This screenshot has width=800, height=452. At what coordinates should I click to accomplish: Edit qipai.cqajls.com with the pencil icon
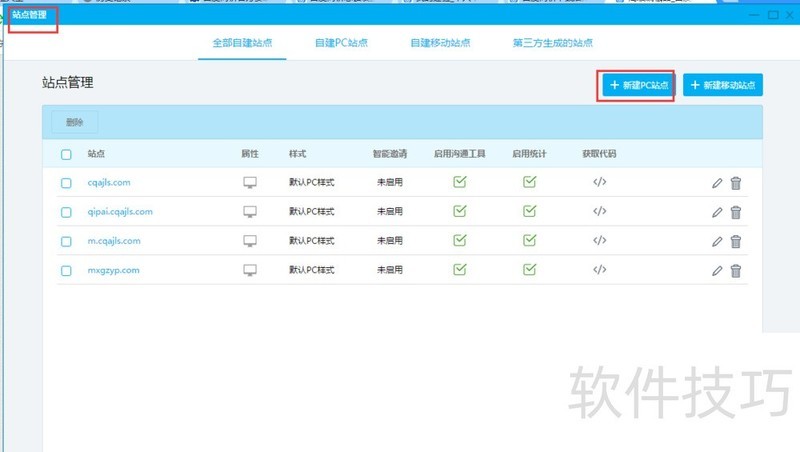point(717,212)
